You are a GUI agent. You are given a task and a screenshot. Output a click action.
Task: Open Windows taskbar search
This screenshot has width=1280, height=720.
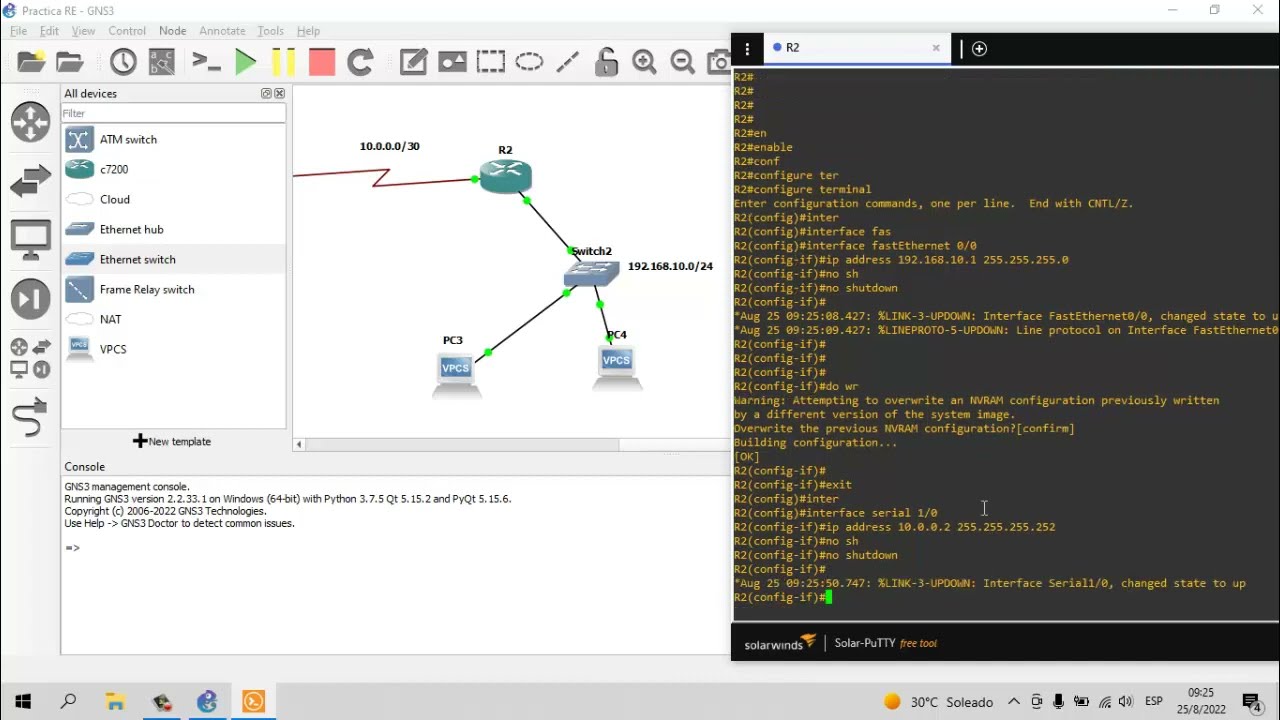tap(68, 702)
